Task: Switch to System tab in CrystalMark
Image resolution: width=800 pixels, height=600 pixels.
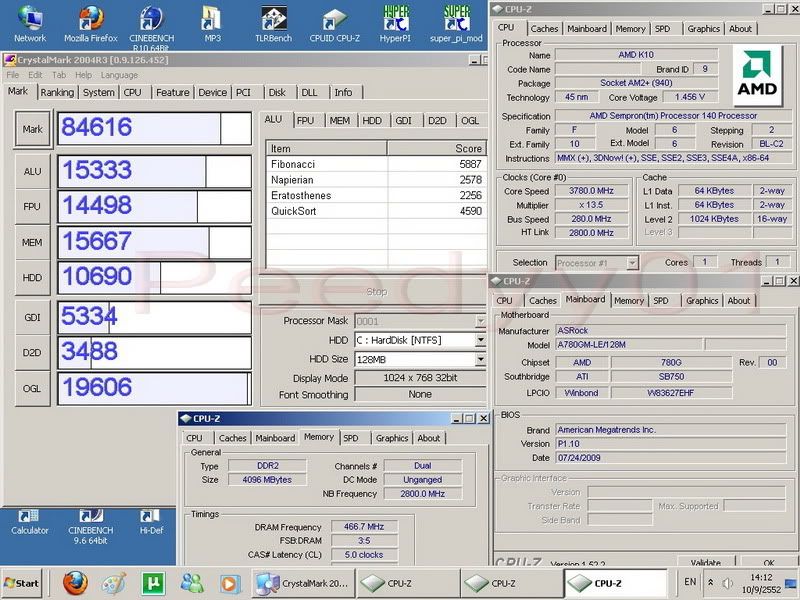Action: (x=98, y=92)
